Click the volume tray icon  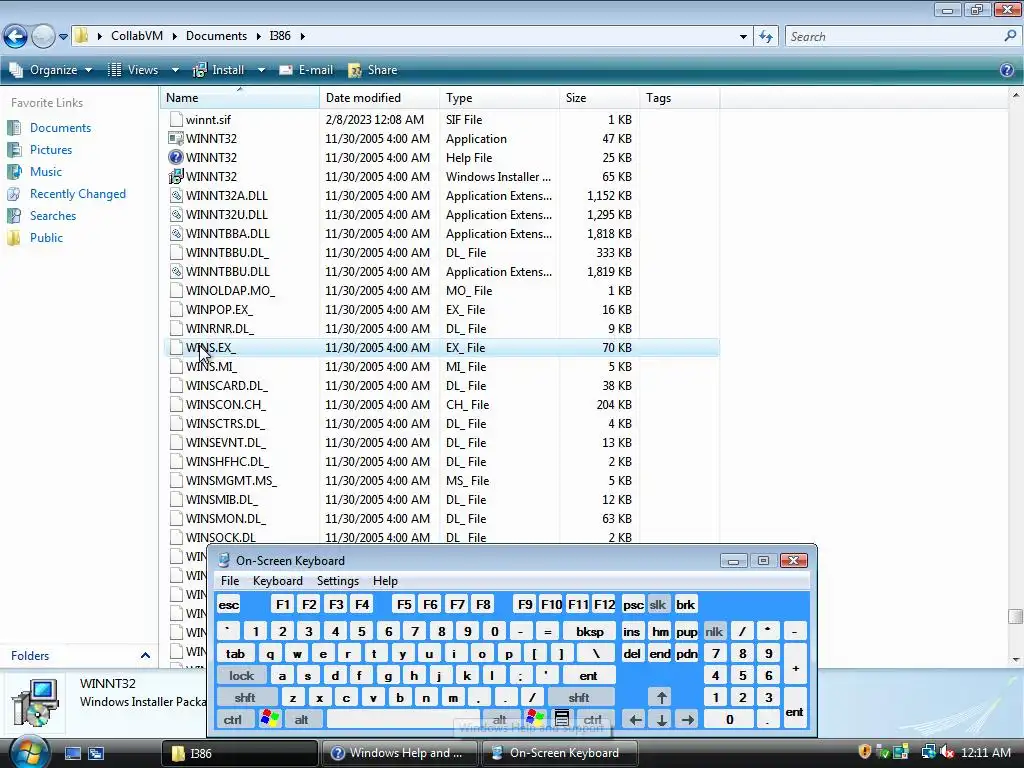[946, 753]
